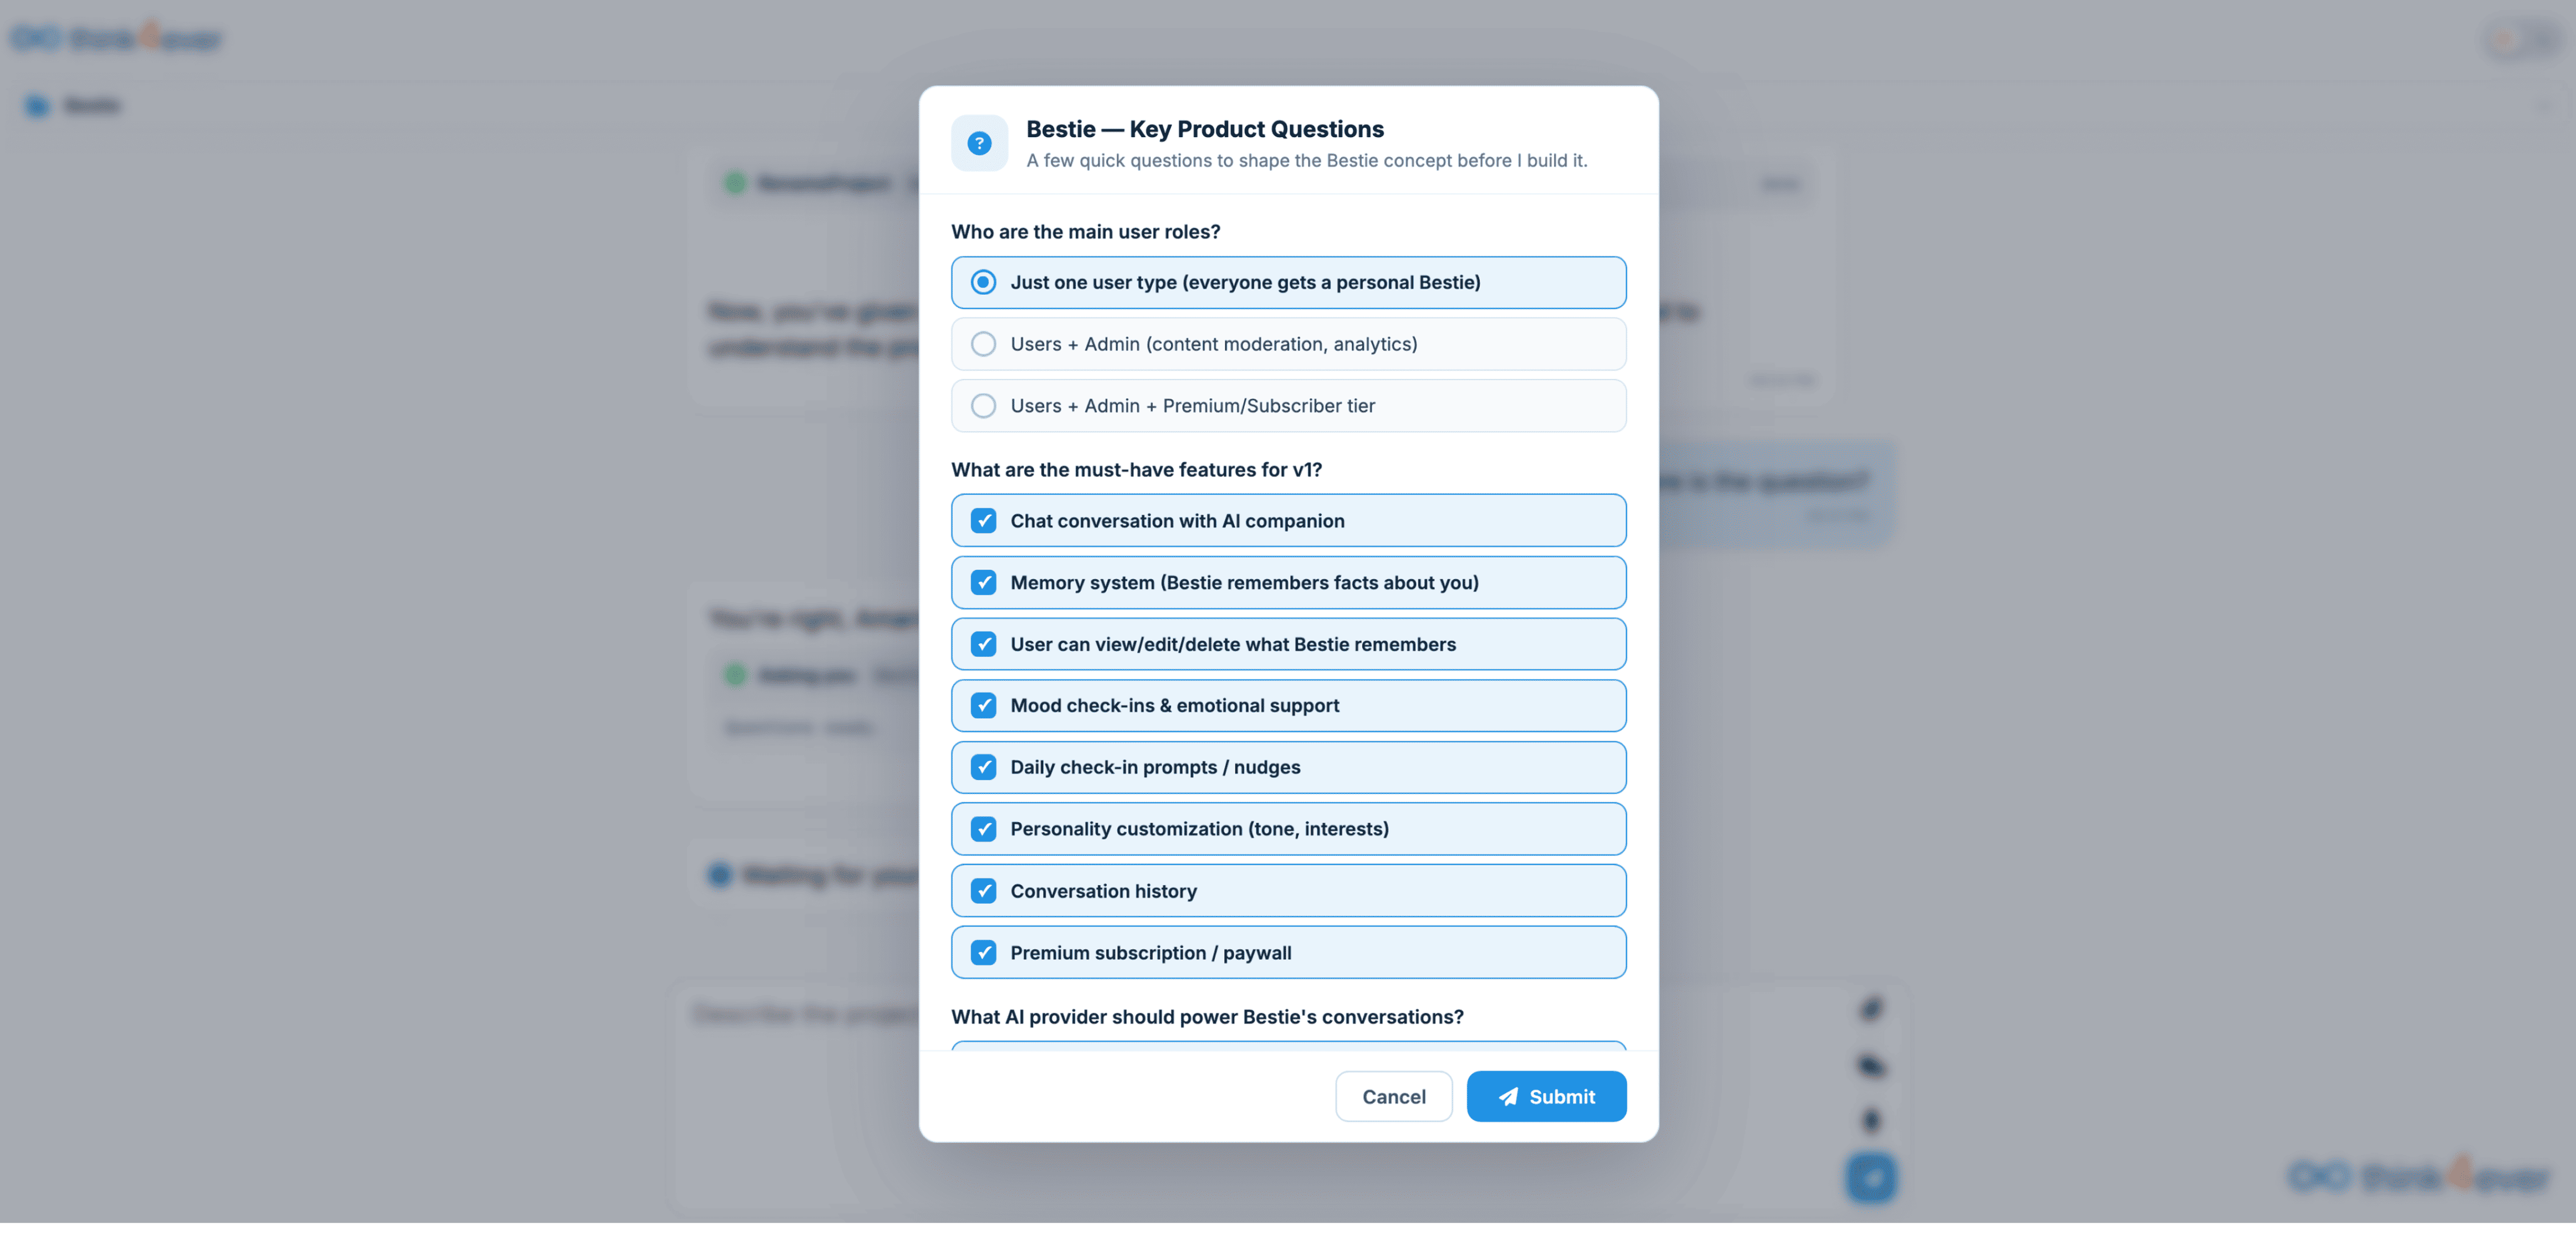This screenshot has height=1234, width=2576.
Task: Click the attachment icon beside the chat input
Action: coord(1871,1009)
